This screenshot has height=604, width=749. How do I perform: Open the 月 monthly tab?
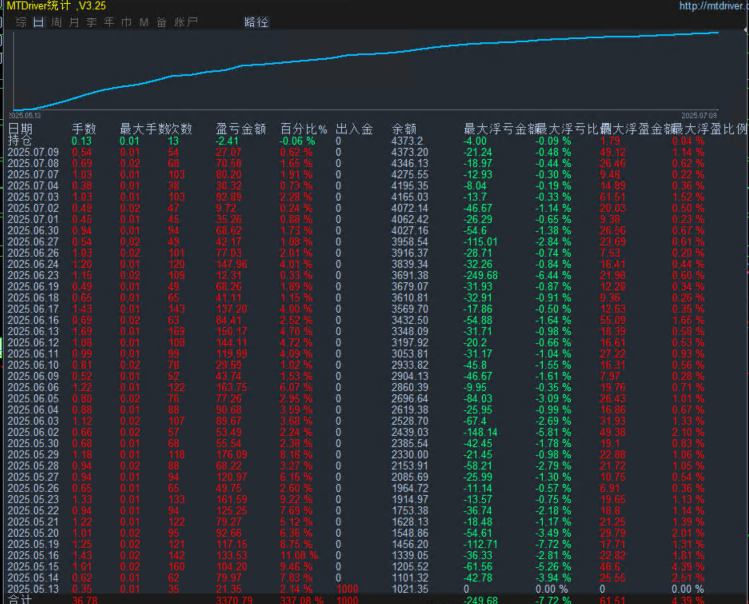coord(74,22)
